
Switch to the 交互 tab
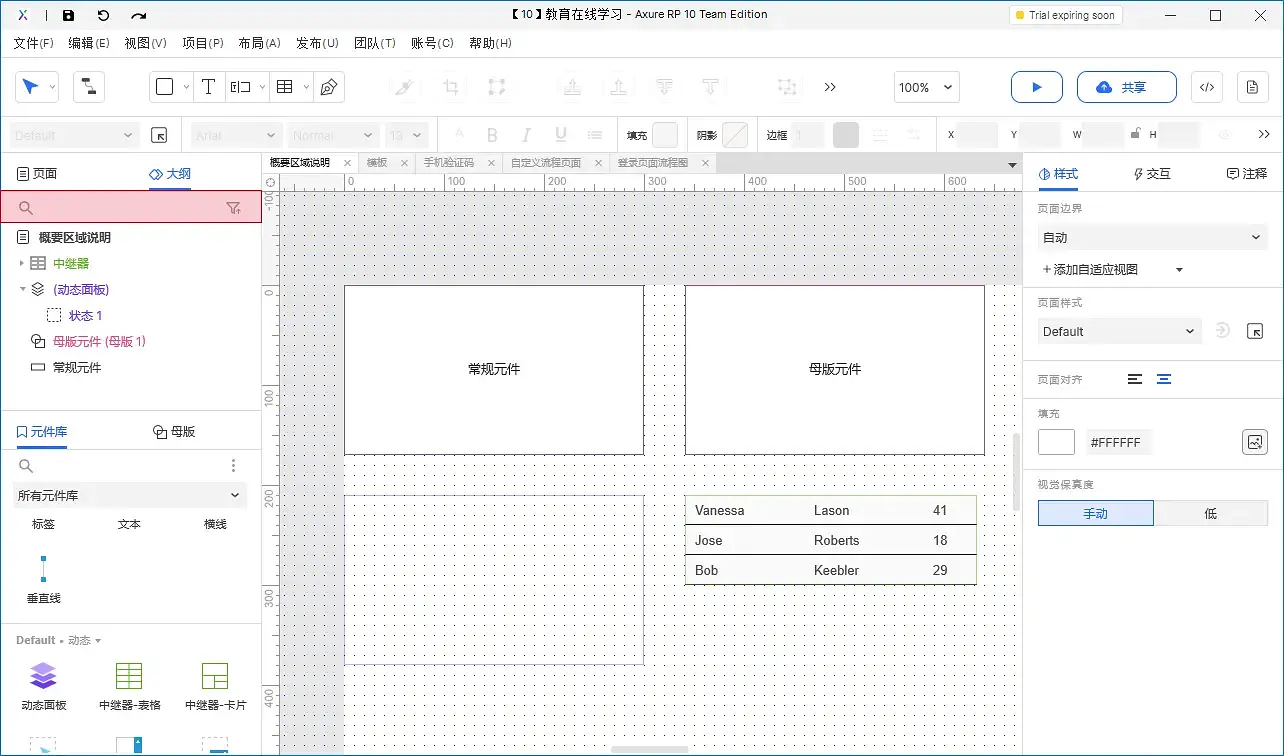pyautogui.click(x=1151, y=174)
